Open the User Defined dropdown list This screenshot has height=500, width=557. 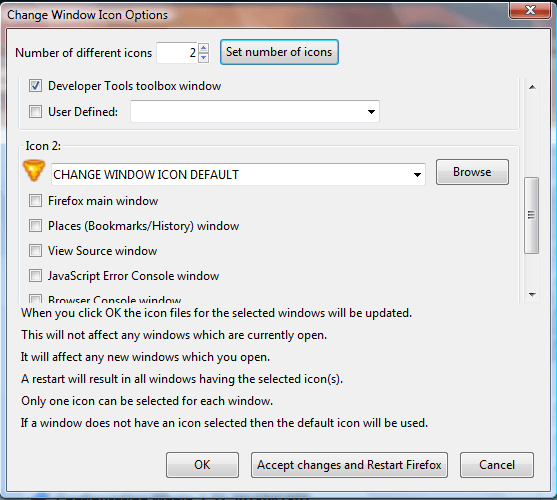tap(255, 112)
